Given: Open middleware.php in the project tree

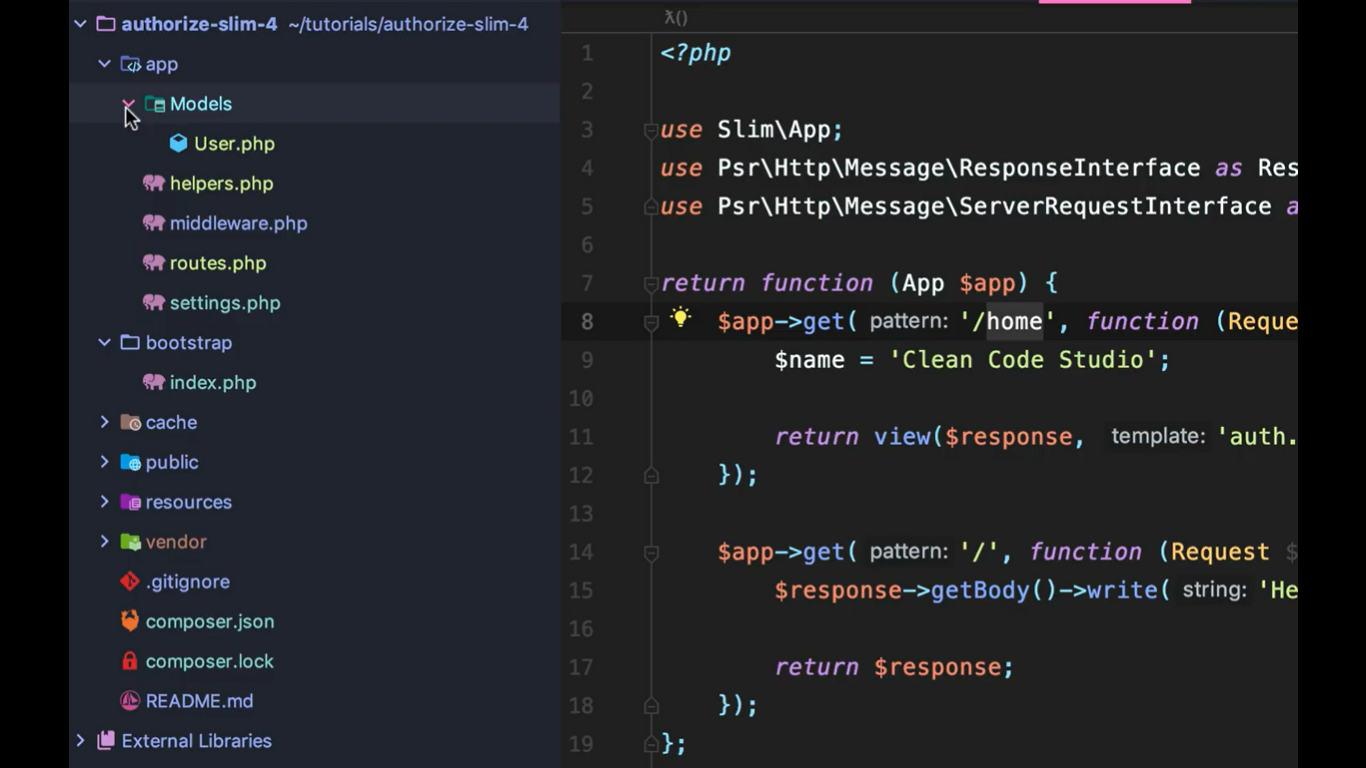Looking at the screenshot, I should pos(238,223).
